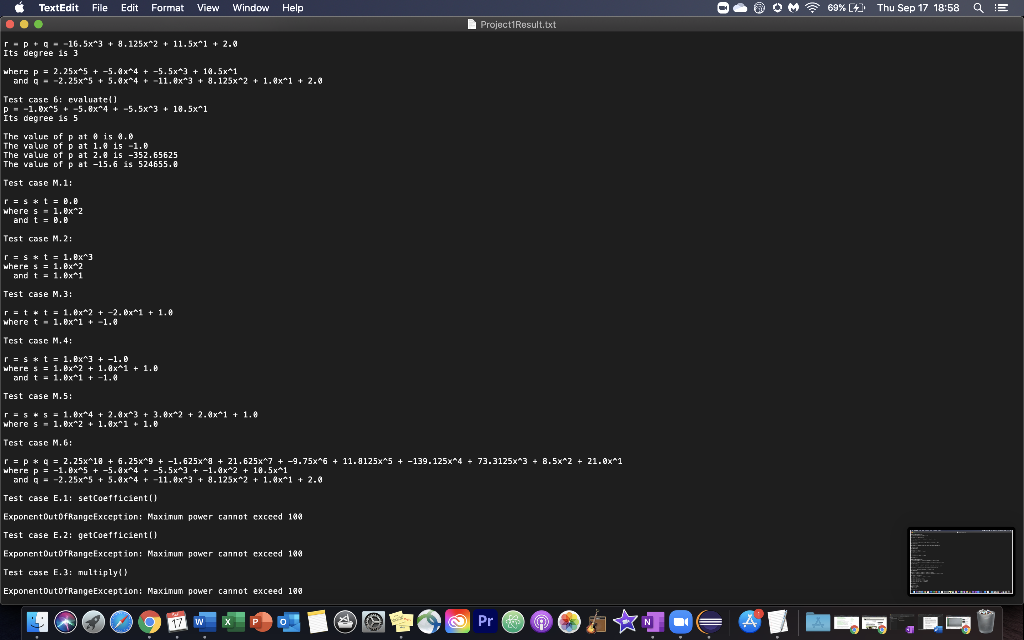Open Notification Center from the menu bar
This screenshot has height=640, width=1024.
click(1001, 8)
